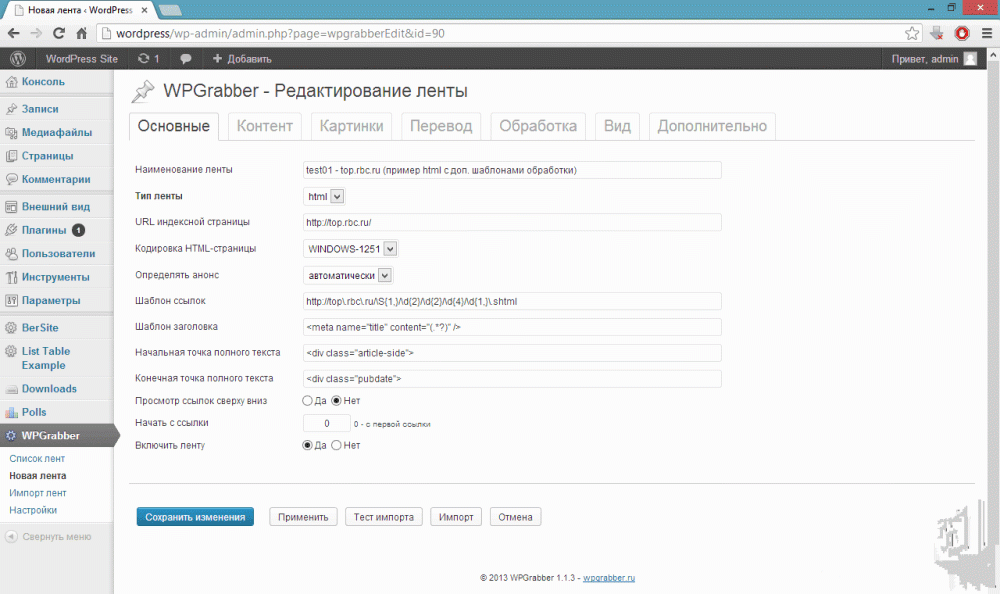The image size is (1000, 594).
Task: Click the URL индексной страницы input field
Action: (x=512, y=222)
